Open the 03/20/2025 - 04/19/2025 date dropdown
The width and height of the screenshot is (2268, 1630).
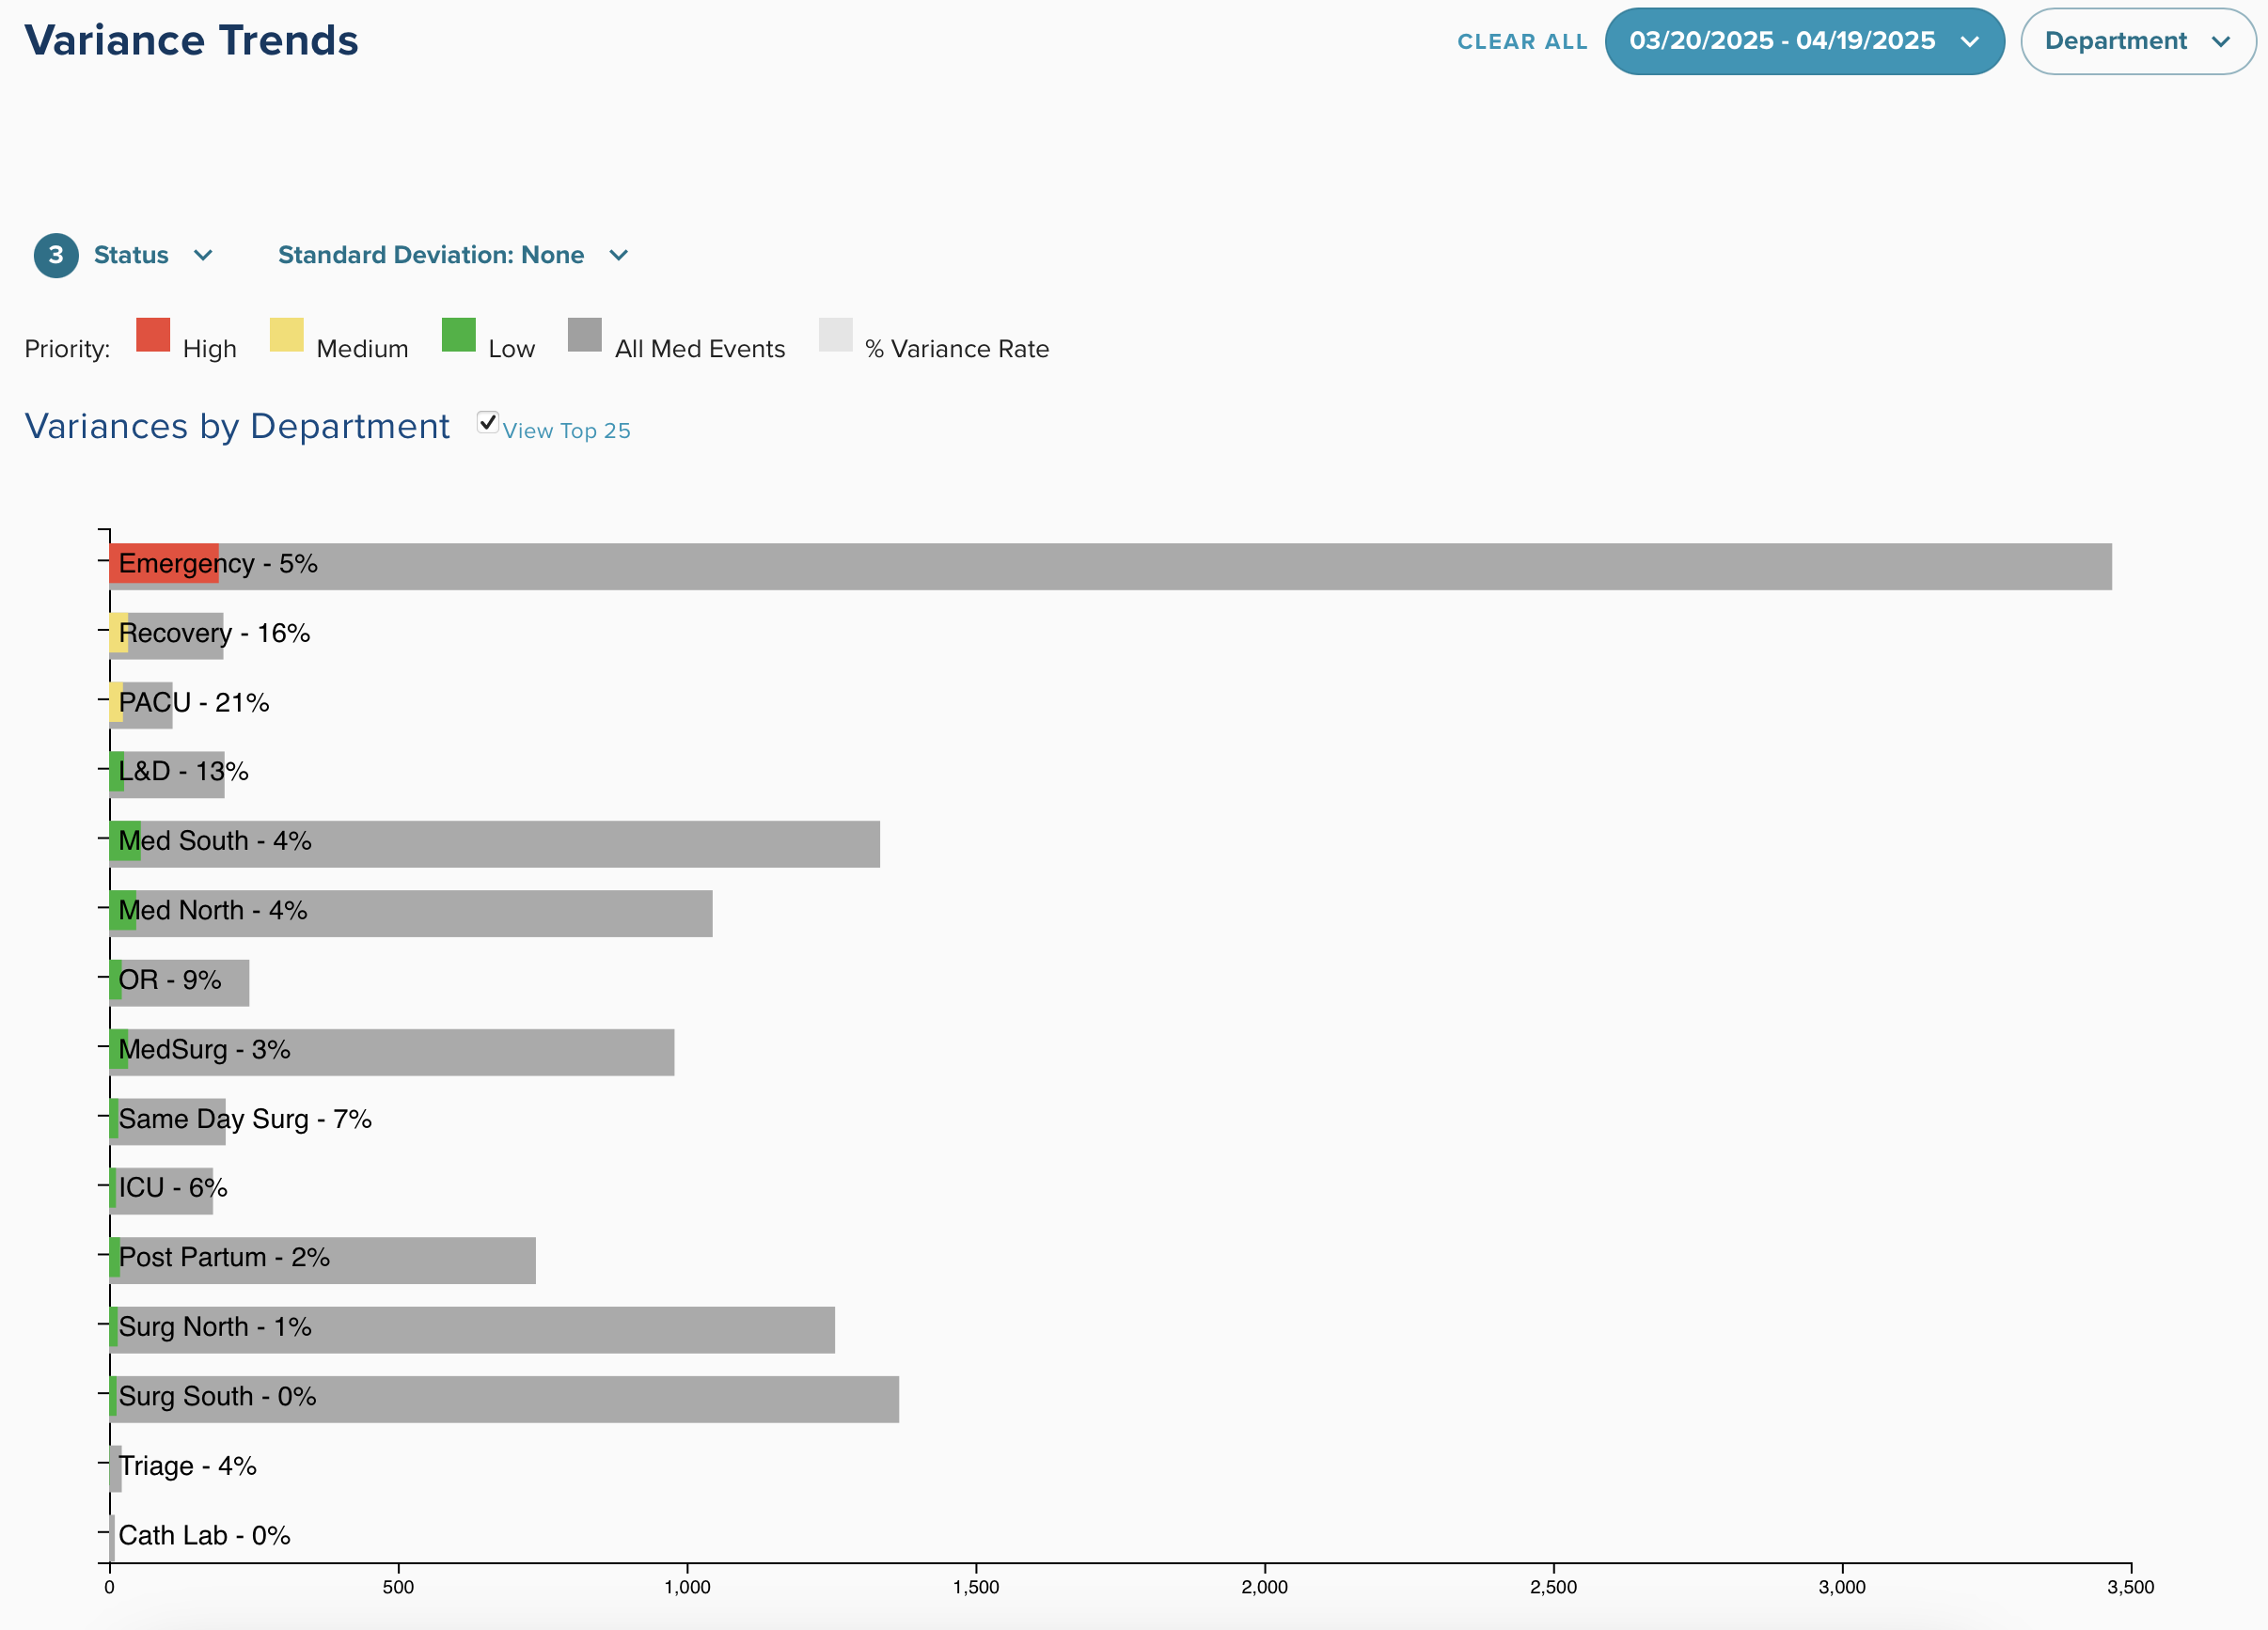1782,41
